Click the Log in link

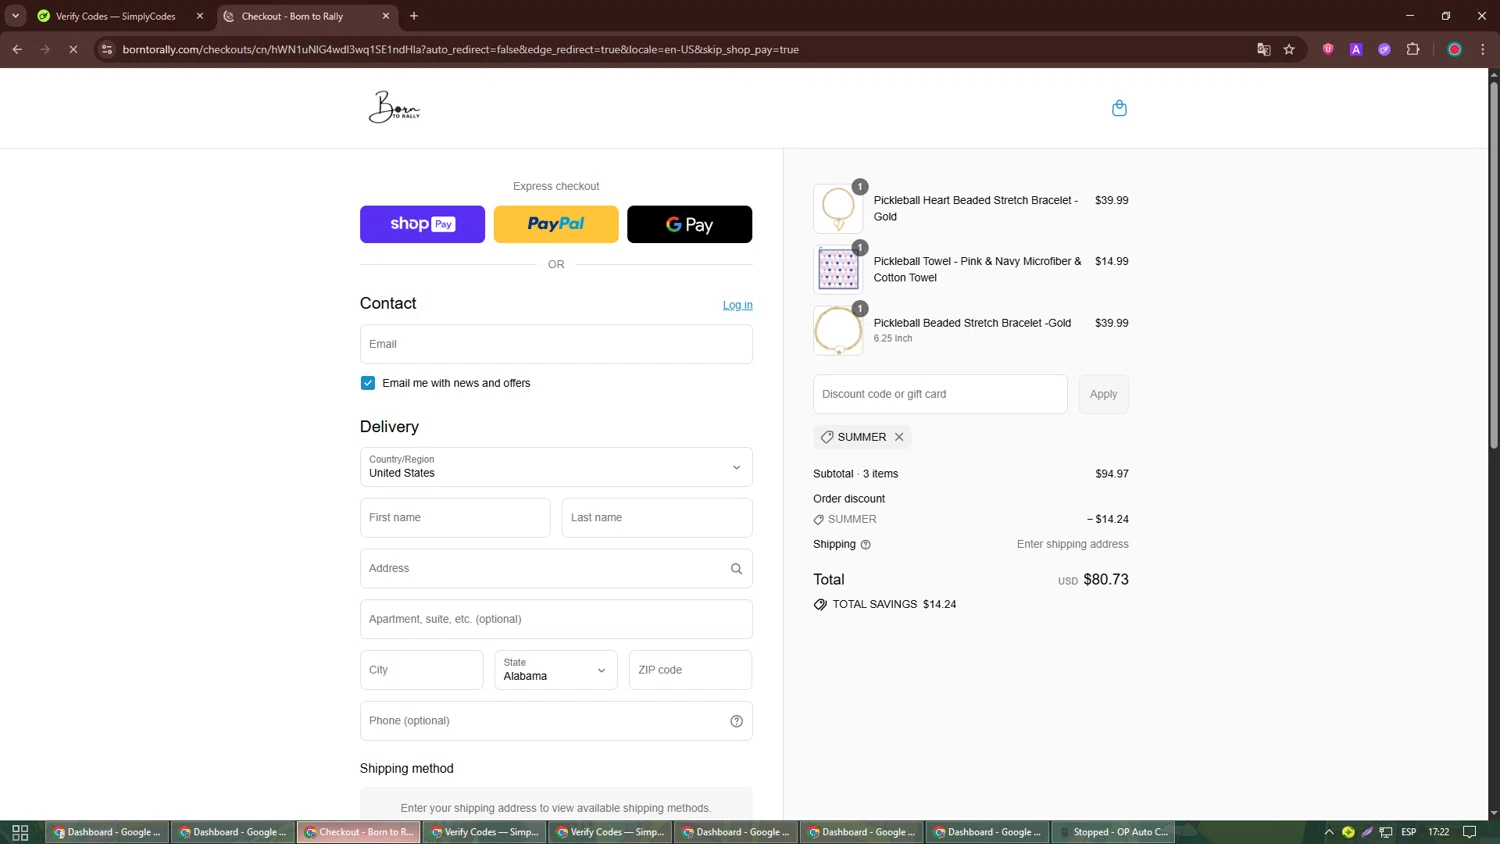738,305
